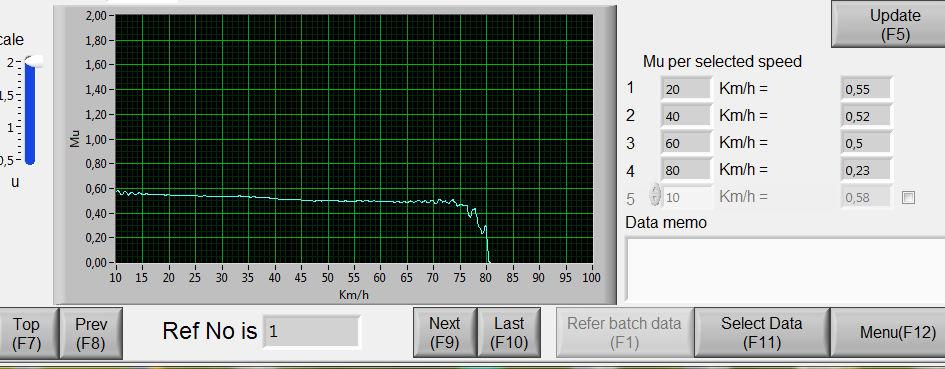Click the Mu value 0,23
This screenshot has height=369, width=945.
[x=866, y=169]
